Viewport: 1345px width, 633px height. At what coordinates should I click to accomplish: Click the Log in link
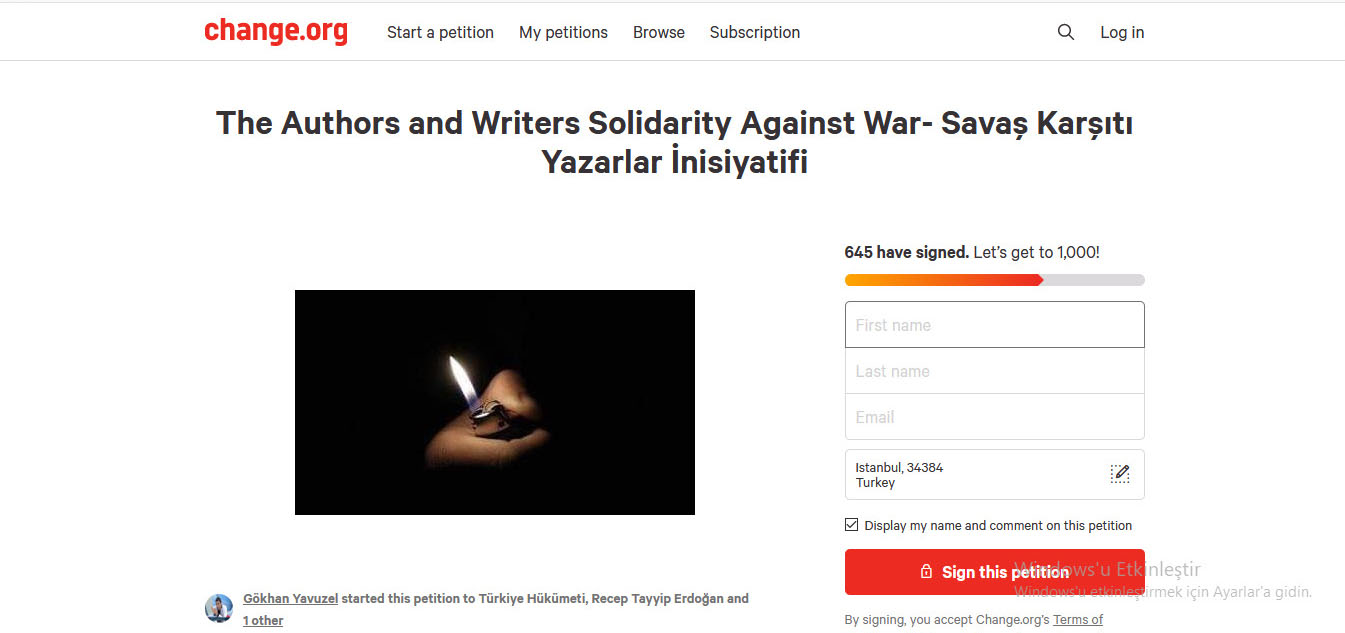1122,32
